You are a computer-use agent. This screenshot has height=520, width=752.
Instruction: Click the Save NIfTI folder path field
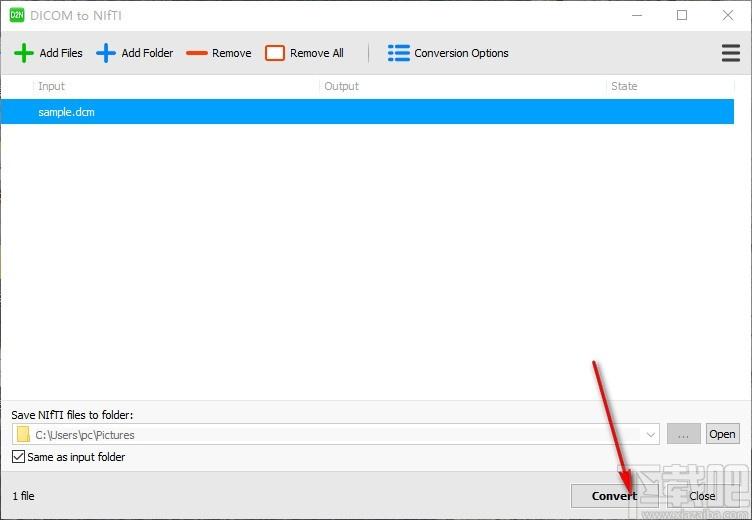tap(330, 434)
